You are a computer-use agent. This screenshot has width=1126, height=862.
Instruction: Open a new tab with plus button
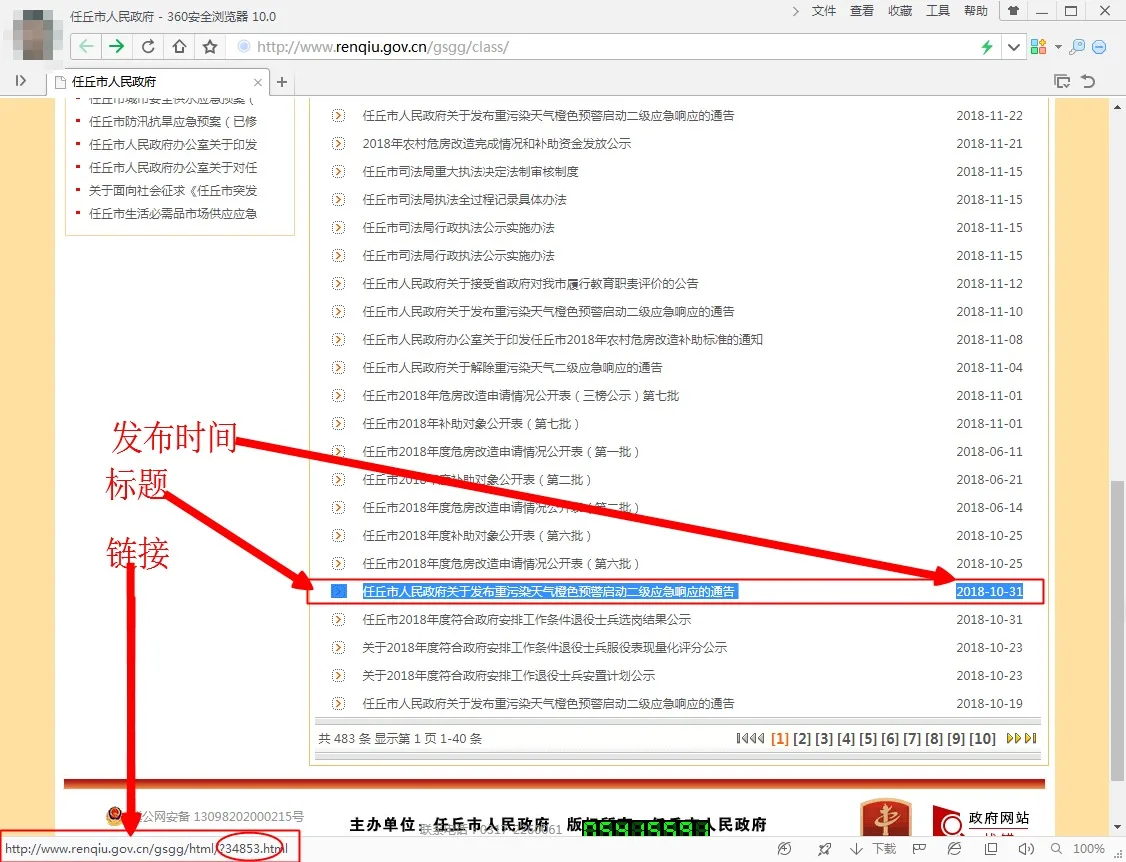(282, 82)
